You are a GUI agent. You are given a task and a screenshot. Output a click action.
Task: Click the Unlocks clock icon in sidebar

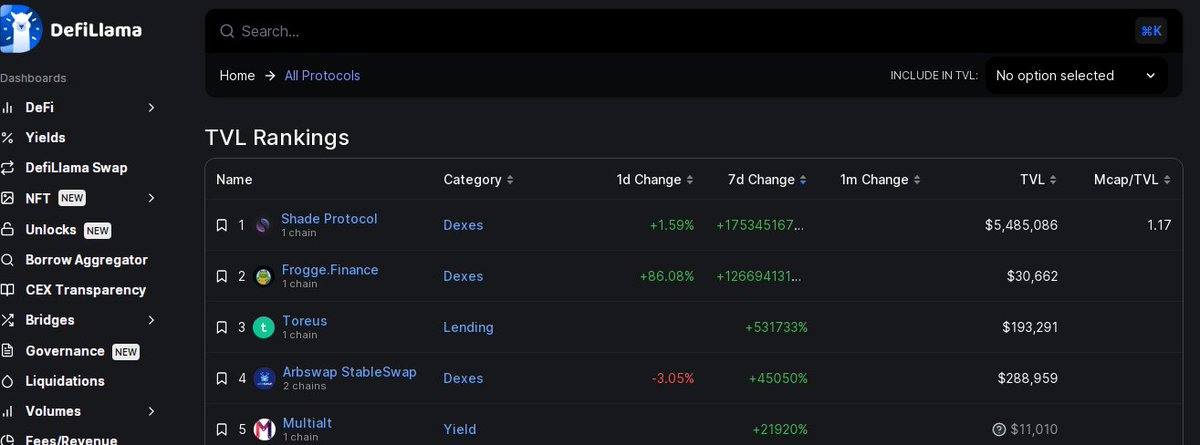point(7,229)
